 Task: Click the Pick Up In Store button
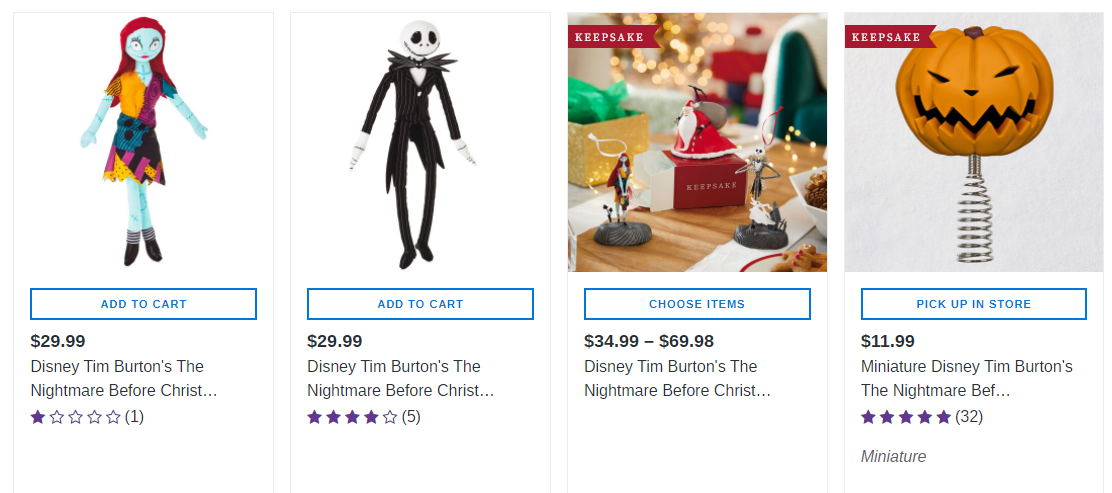coord(973,304)
